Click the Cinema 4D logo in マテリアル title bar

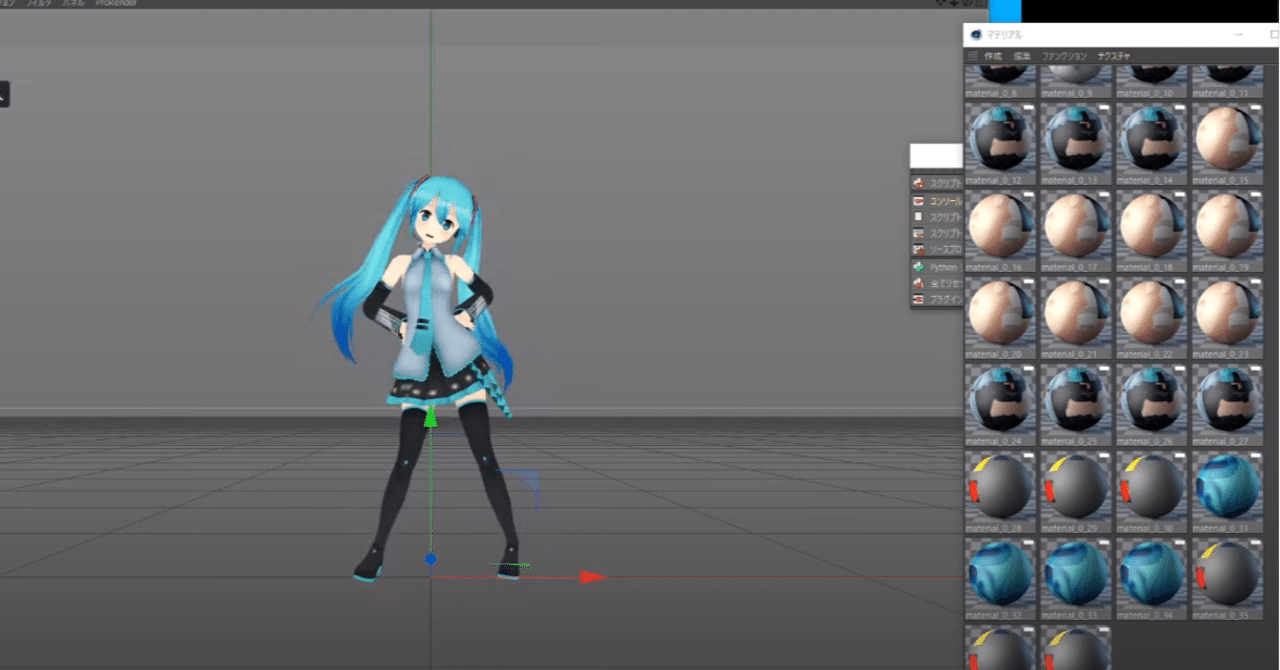tap(976, 34)
